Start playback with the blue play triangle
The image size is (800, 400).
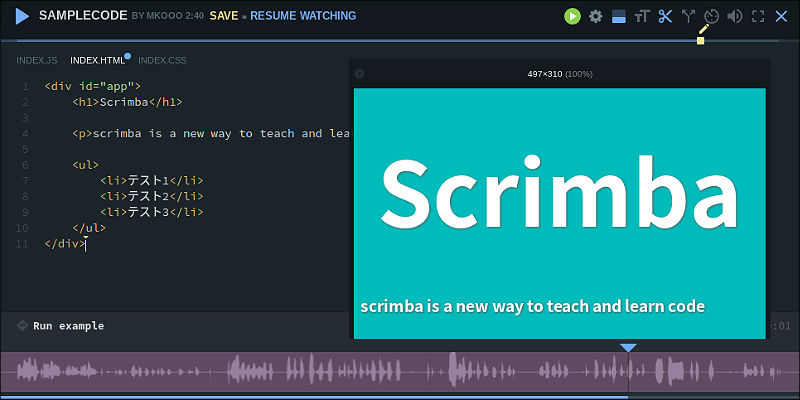[x=22, y=16]
